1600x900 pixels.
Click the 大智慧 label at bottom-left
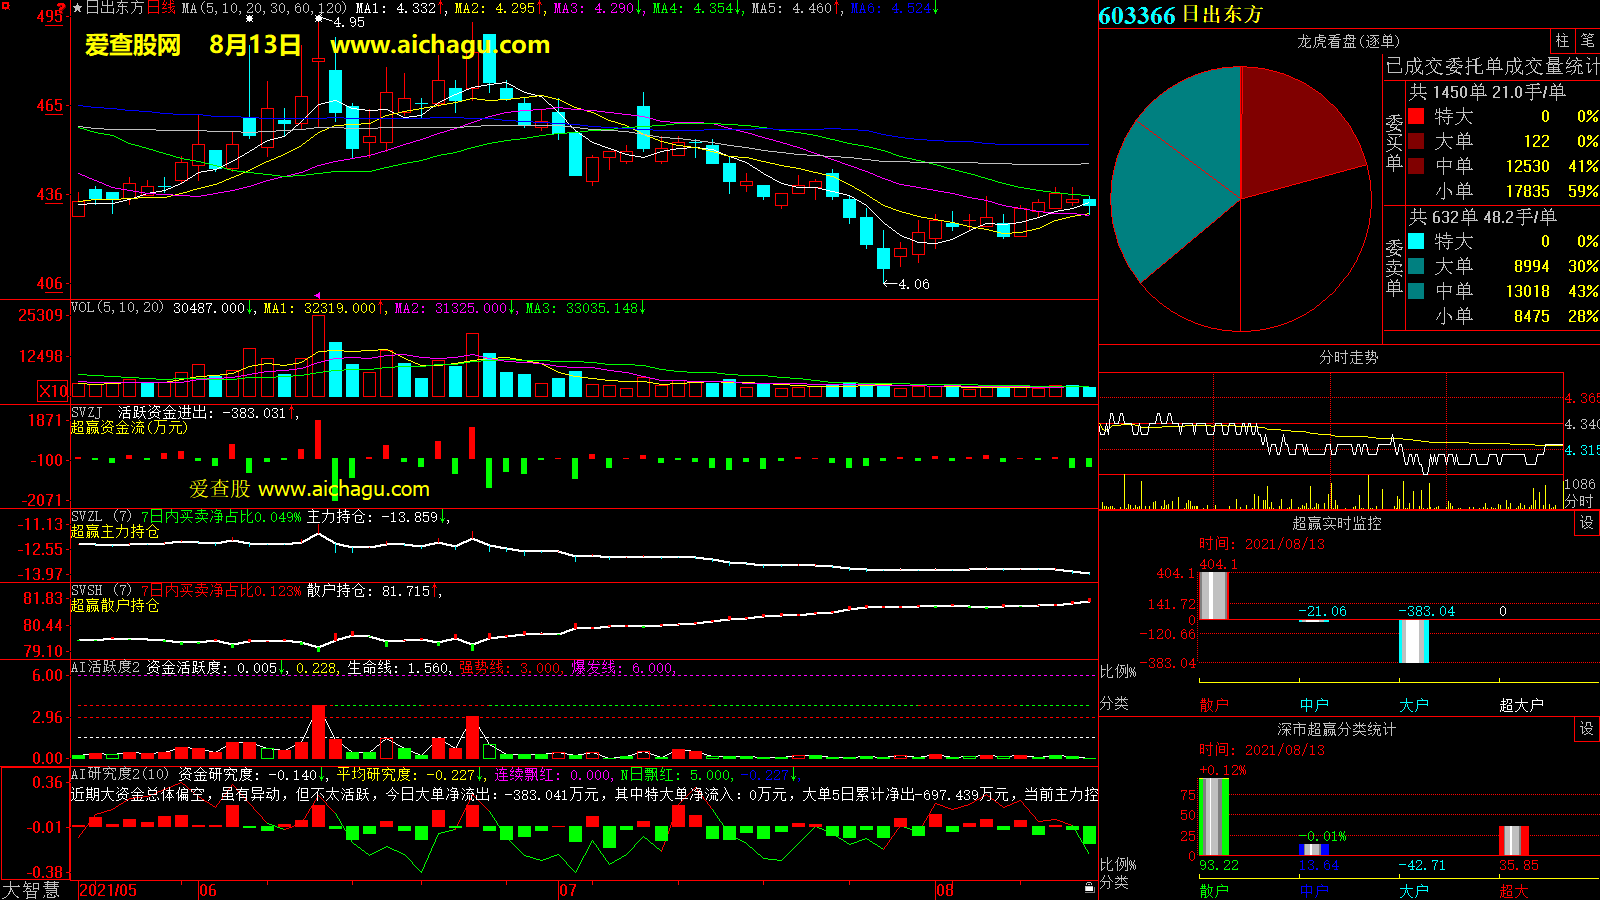pyautogui.click(x=31, y=890)
